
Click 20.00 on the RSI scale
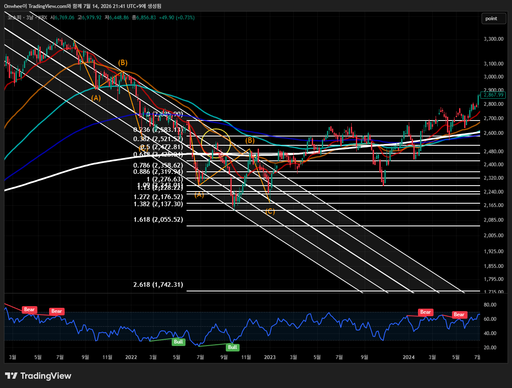tap(490, 347)
